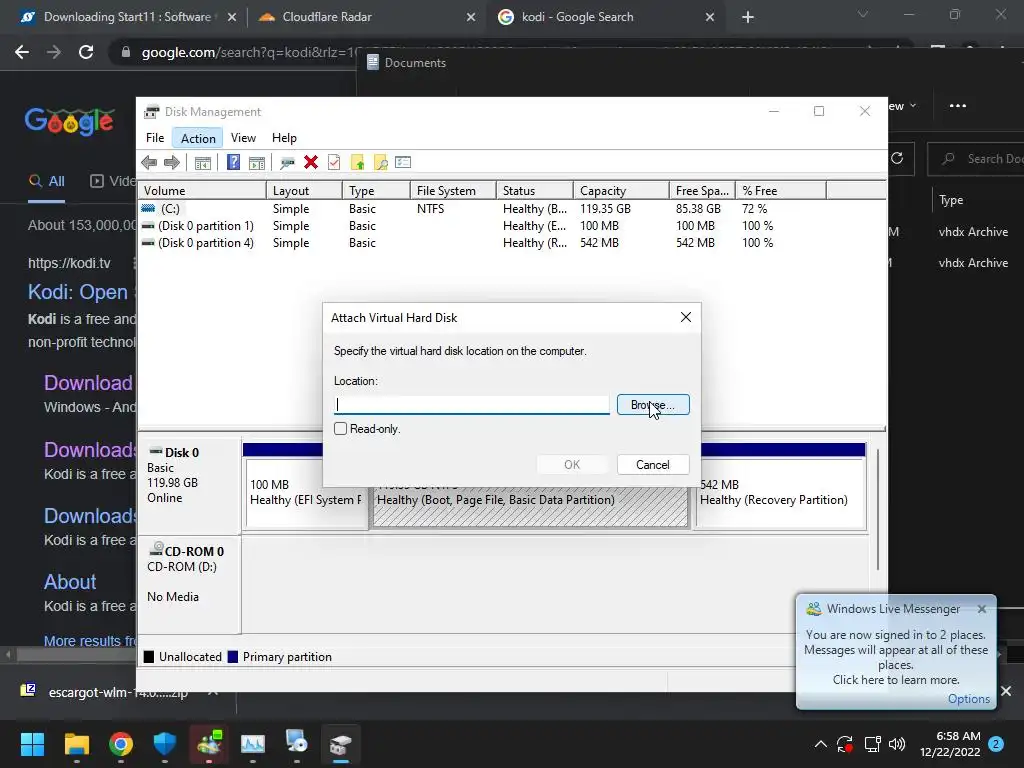This screenshot has height=768, width=1024.
Task: Open Windows Security shield on taskbar
Action: (165, 744)
